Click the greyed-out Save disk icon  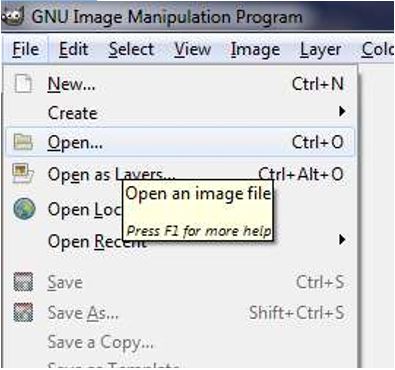23,282
